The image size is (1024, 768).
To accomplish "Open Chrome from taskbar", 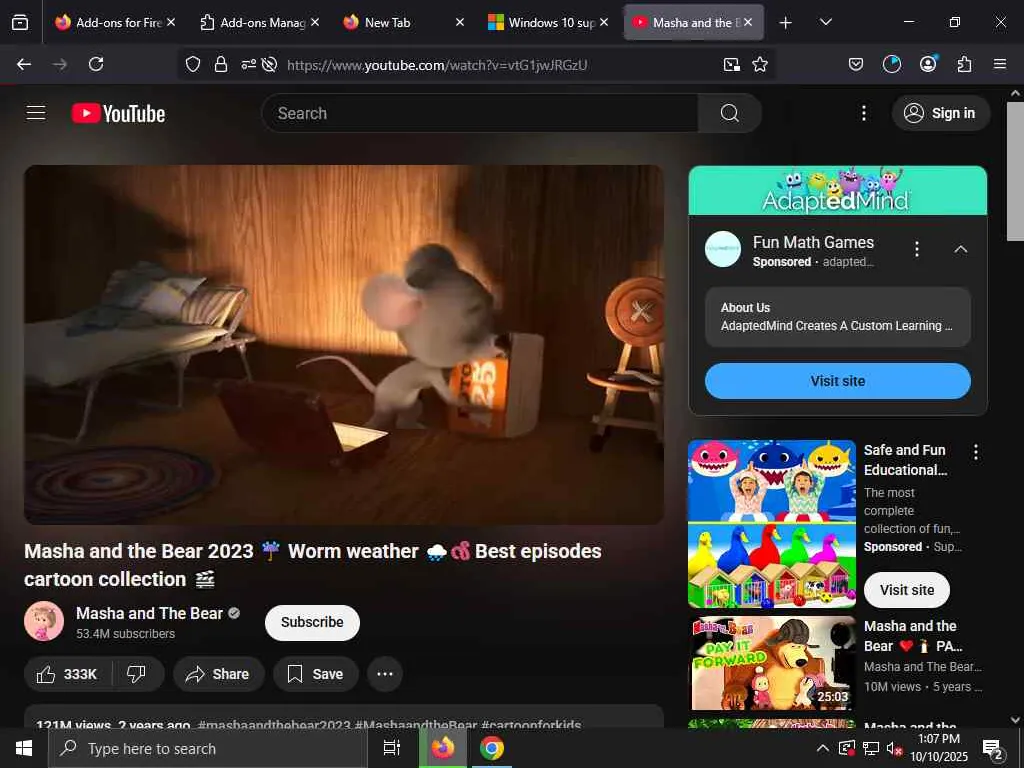I will pyautogui.click(x=492, y=748).
